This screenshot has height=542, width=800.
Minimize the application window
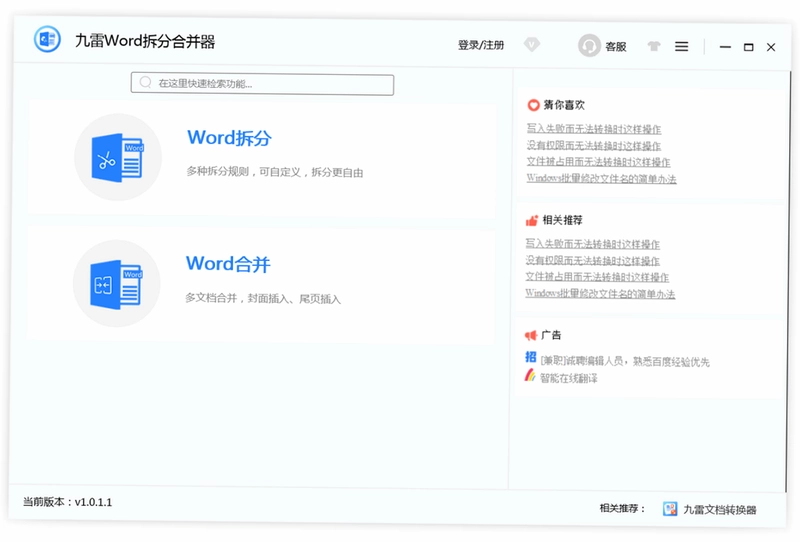pos(725,47)
